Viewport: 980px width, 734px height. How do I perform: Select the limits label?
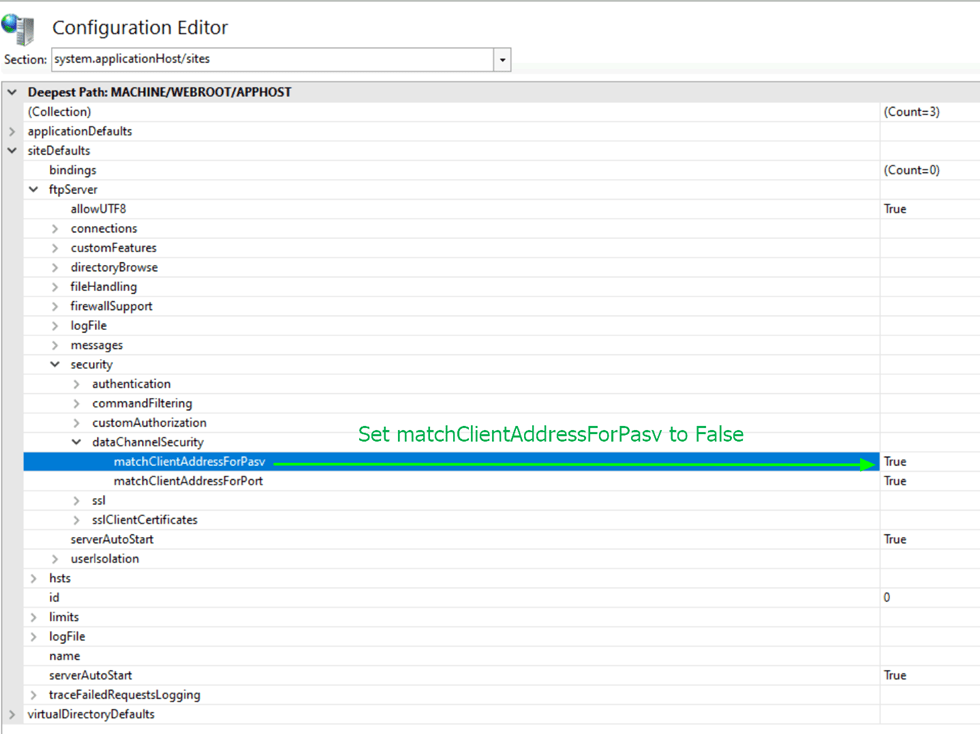coord(64,617)
